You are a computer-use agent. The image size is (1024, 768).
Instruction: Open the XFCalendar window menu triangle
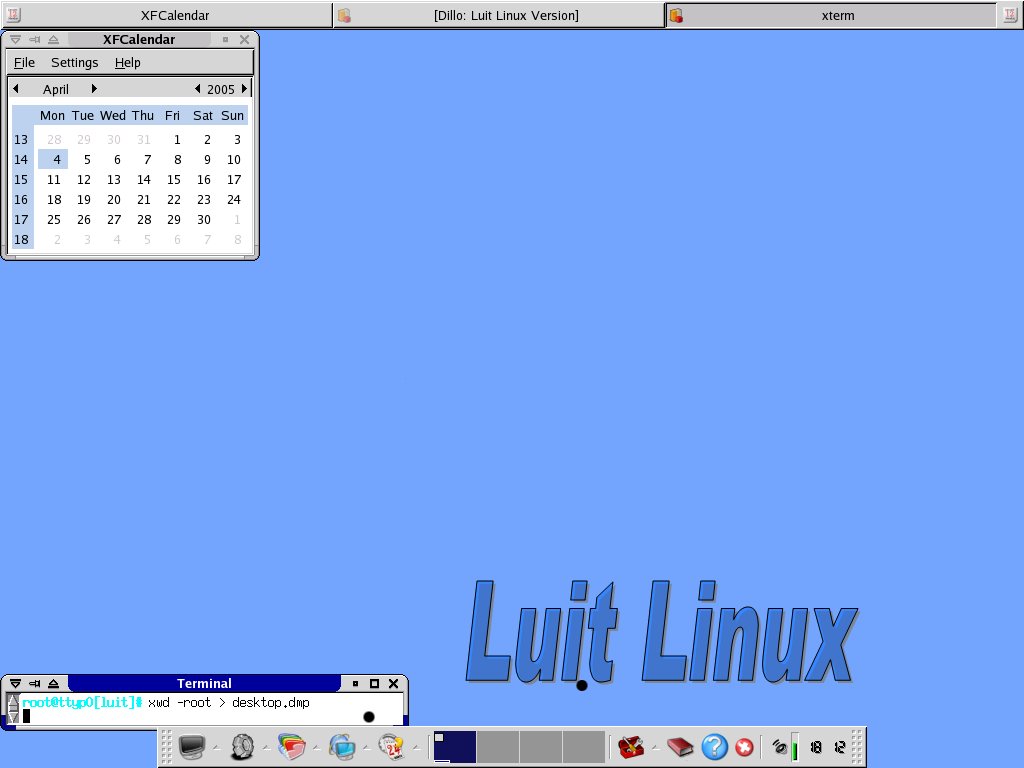click(15, 39)
